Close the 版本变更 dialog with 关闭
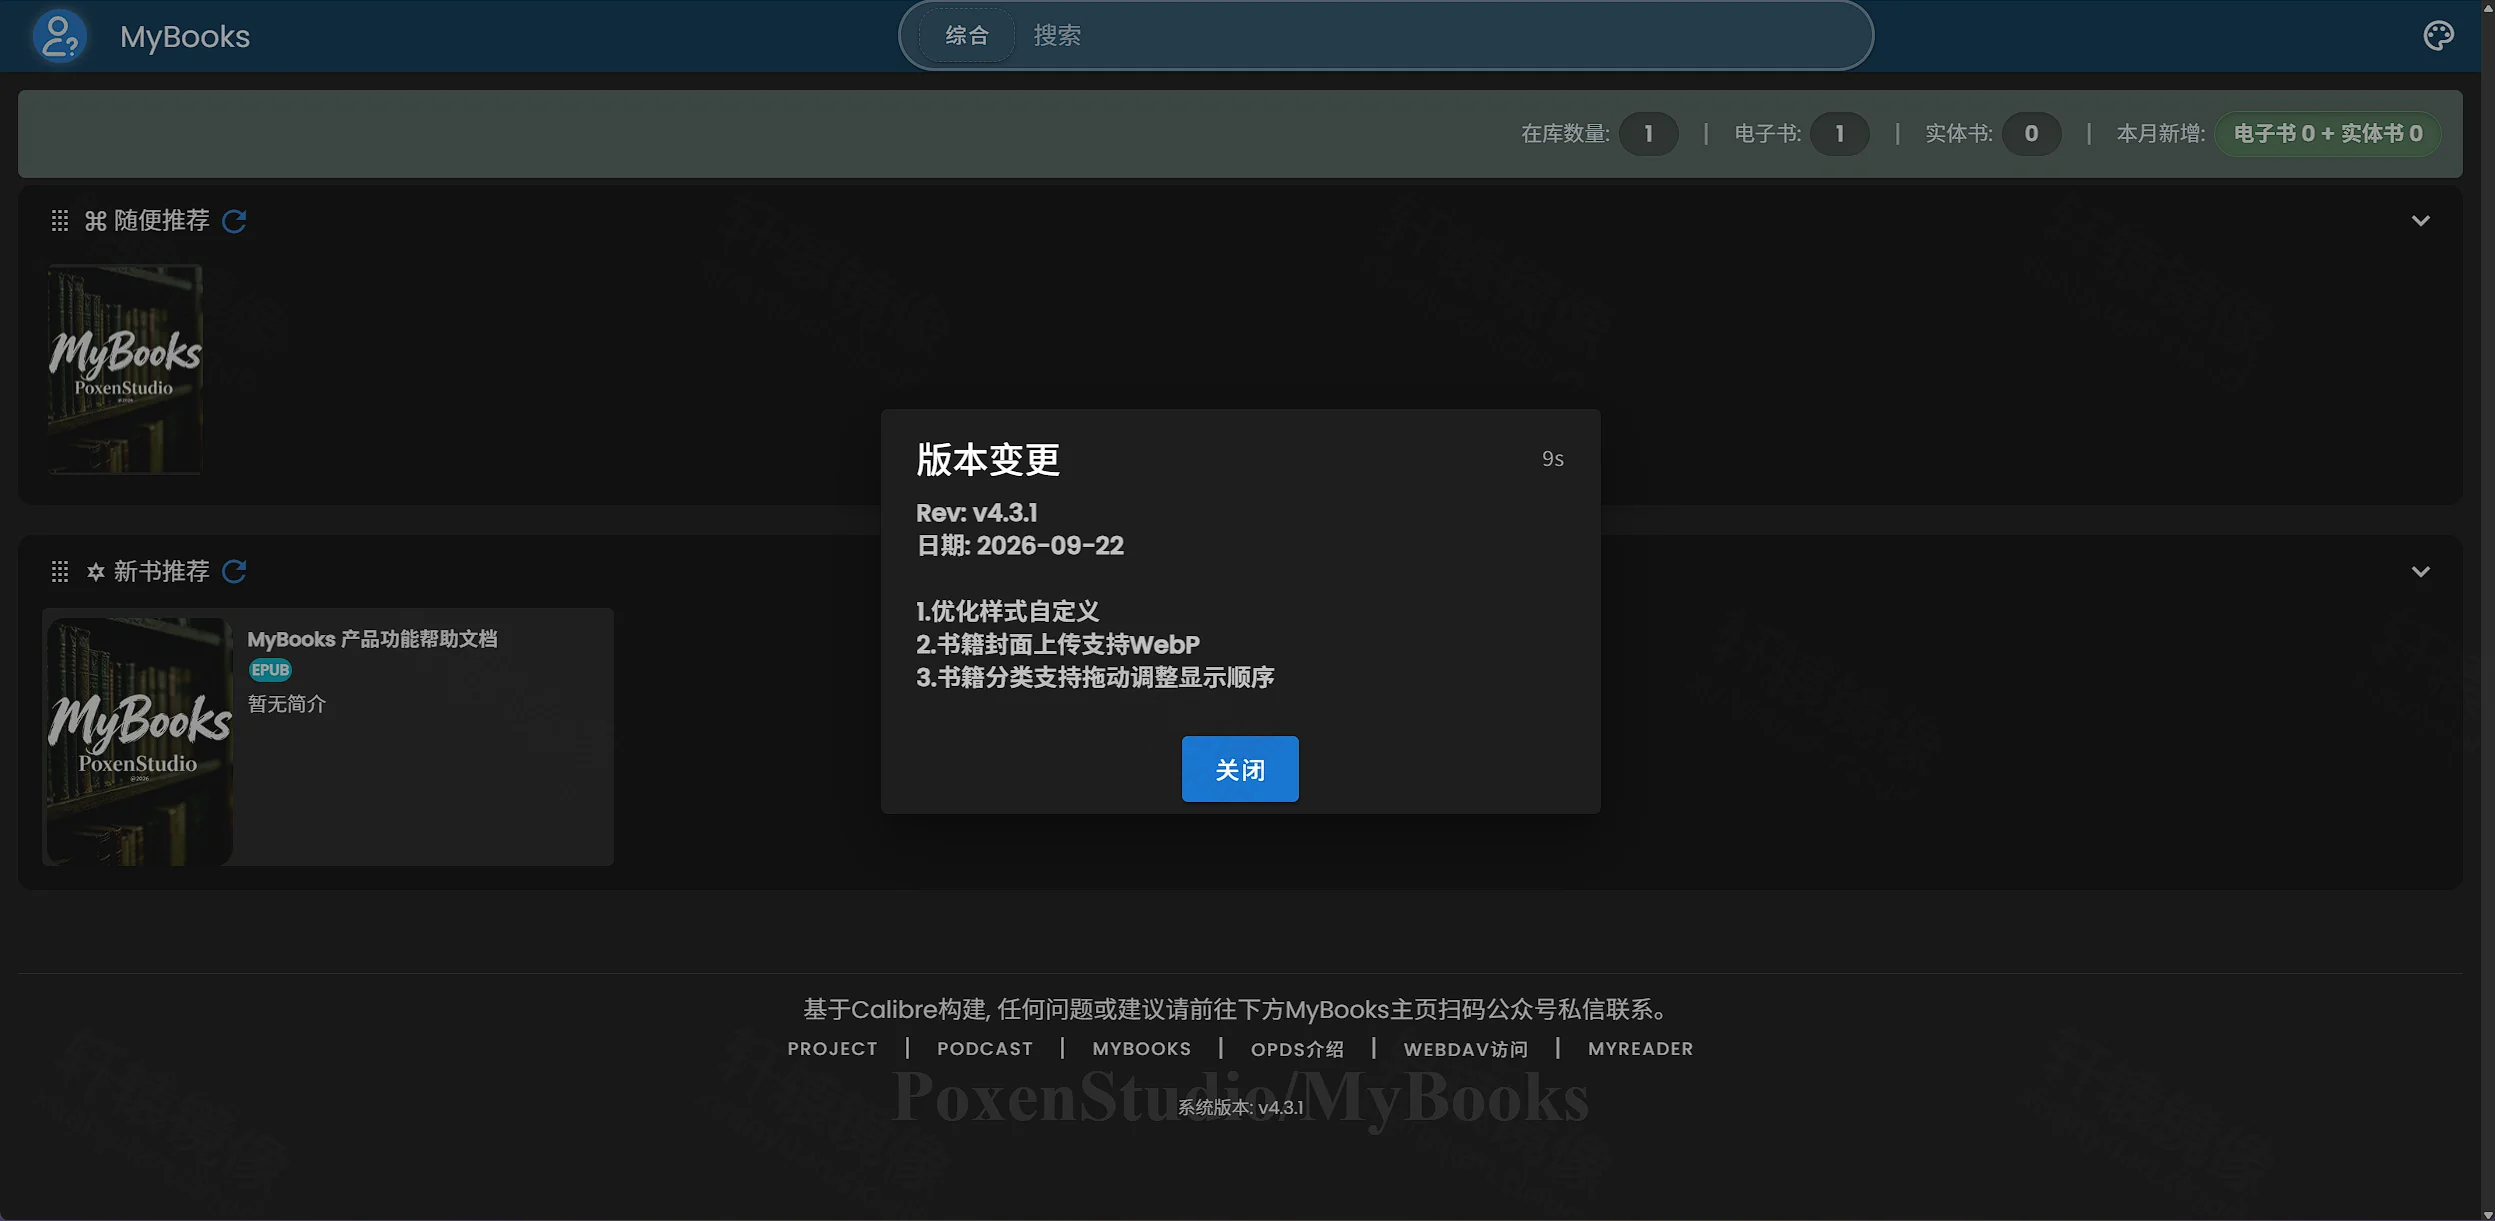 [x=1240, y=769]
